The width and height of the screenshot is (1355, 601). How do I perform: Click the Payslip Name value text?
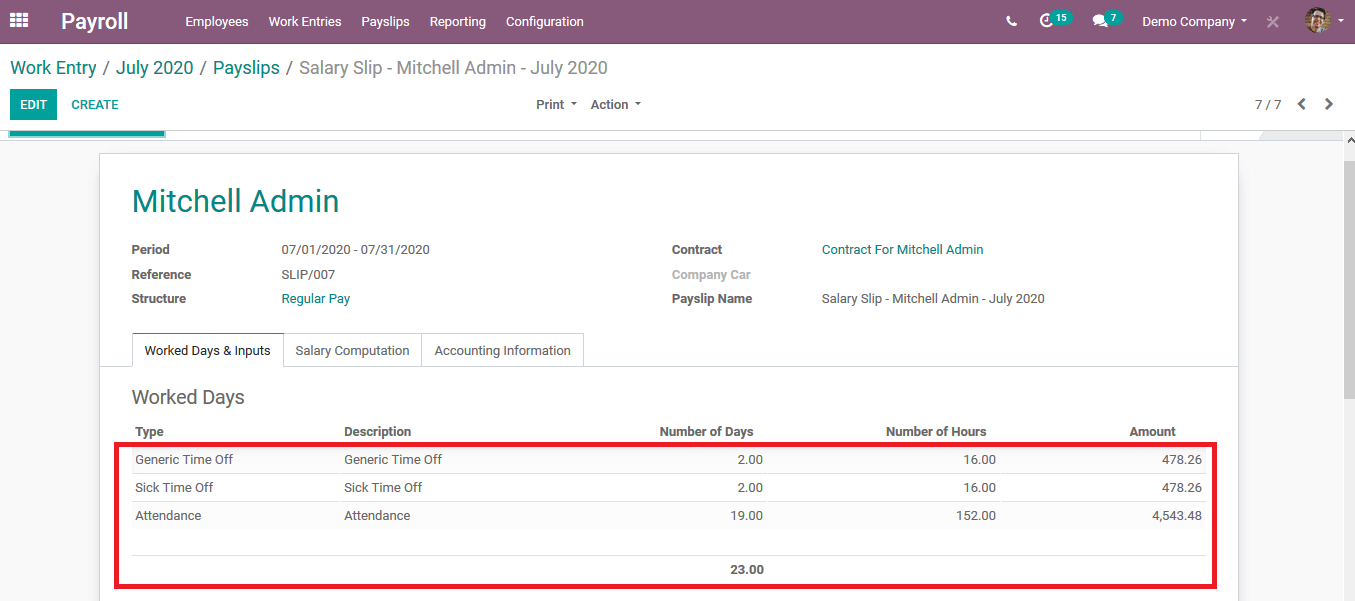[933, 298]
